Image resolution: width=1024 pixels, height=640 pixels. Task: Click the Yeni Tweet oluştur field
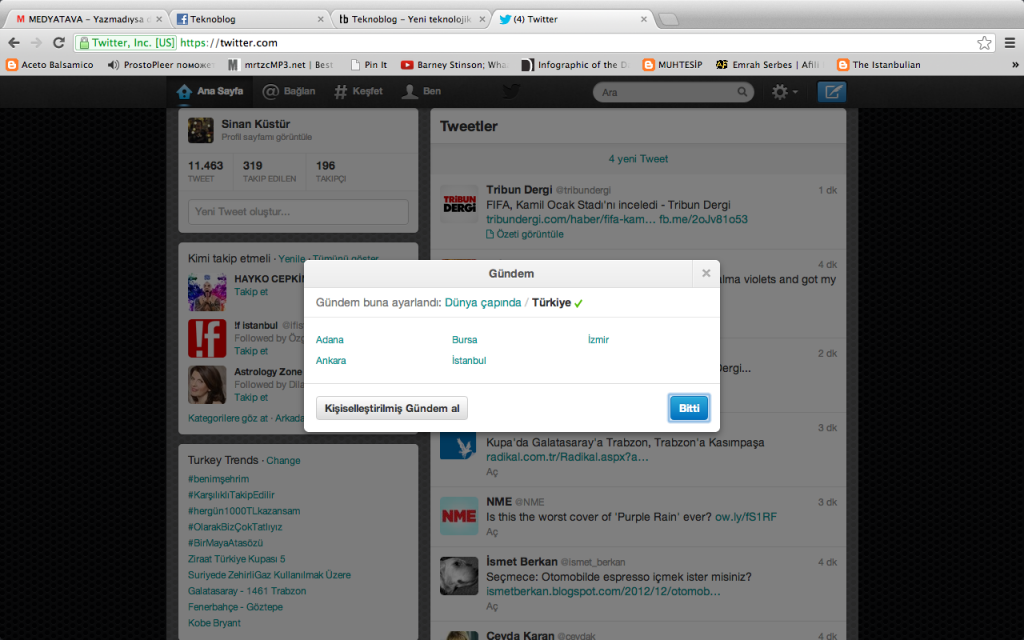click(297, 211)
